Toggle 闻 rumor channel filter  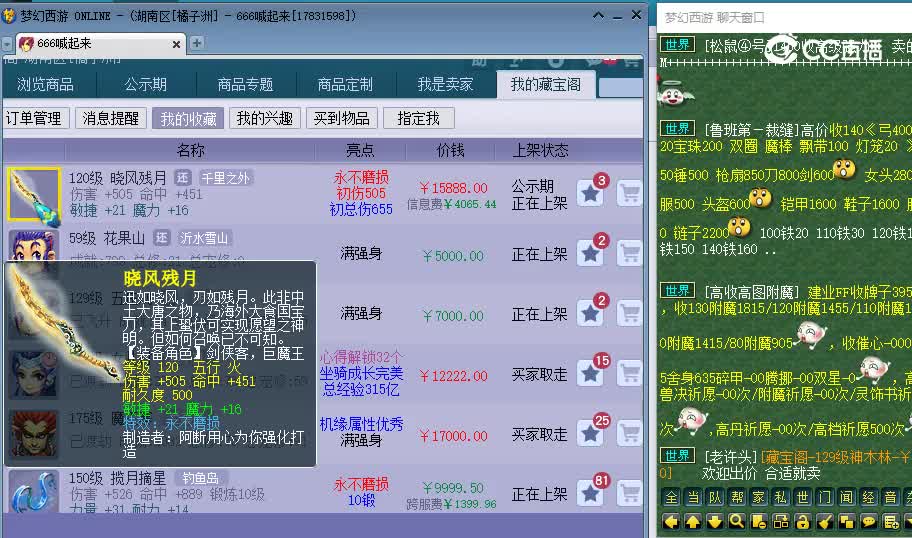coord(847,497)
